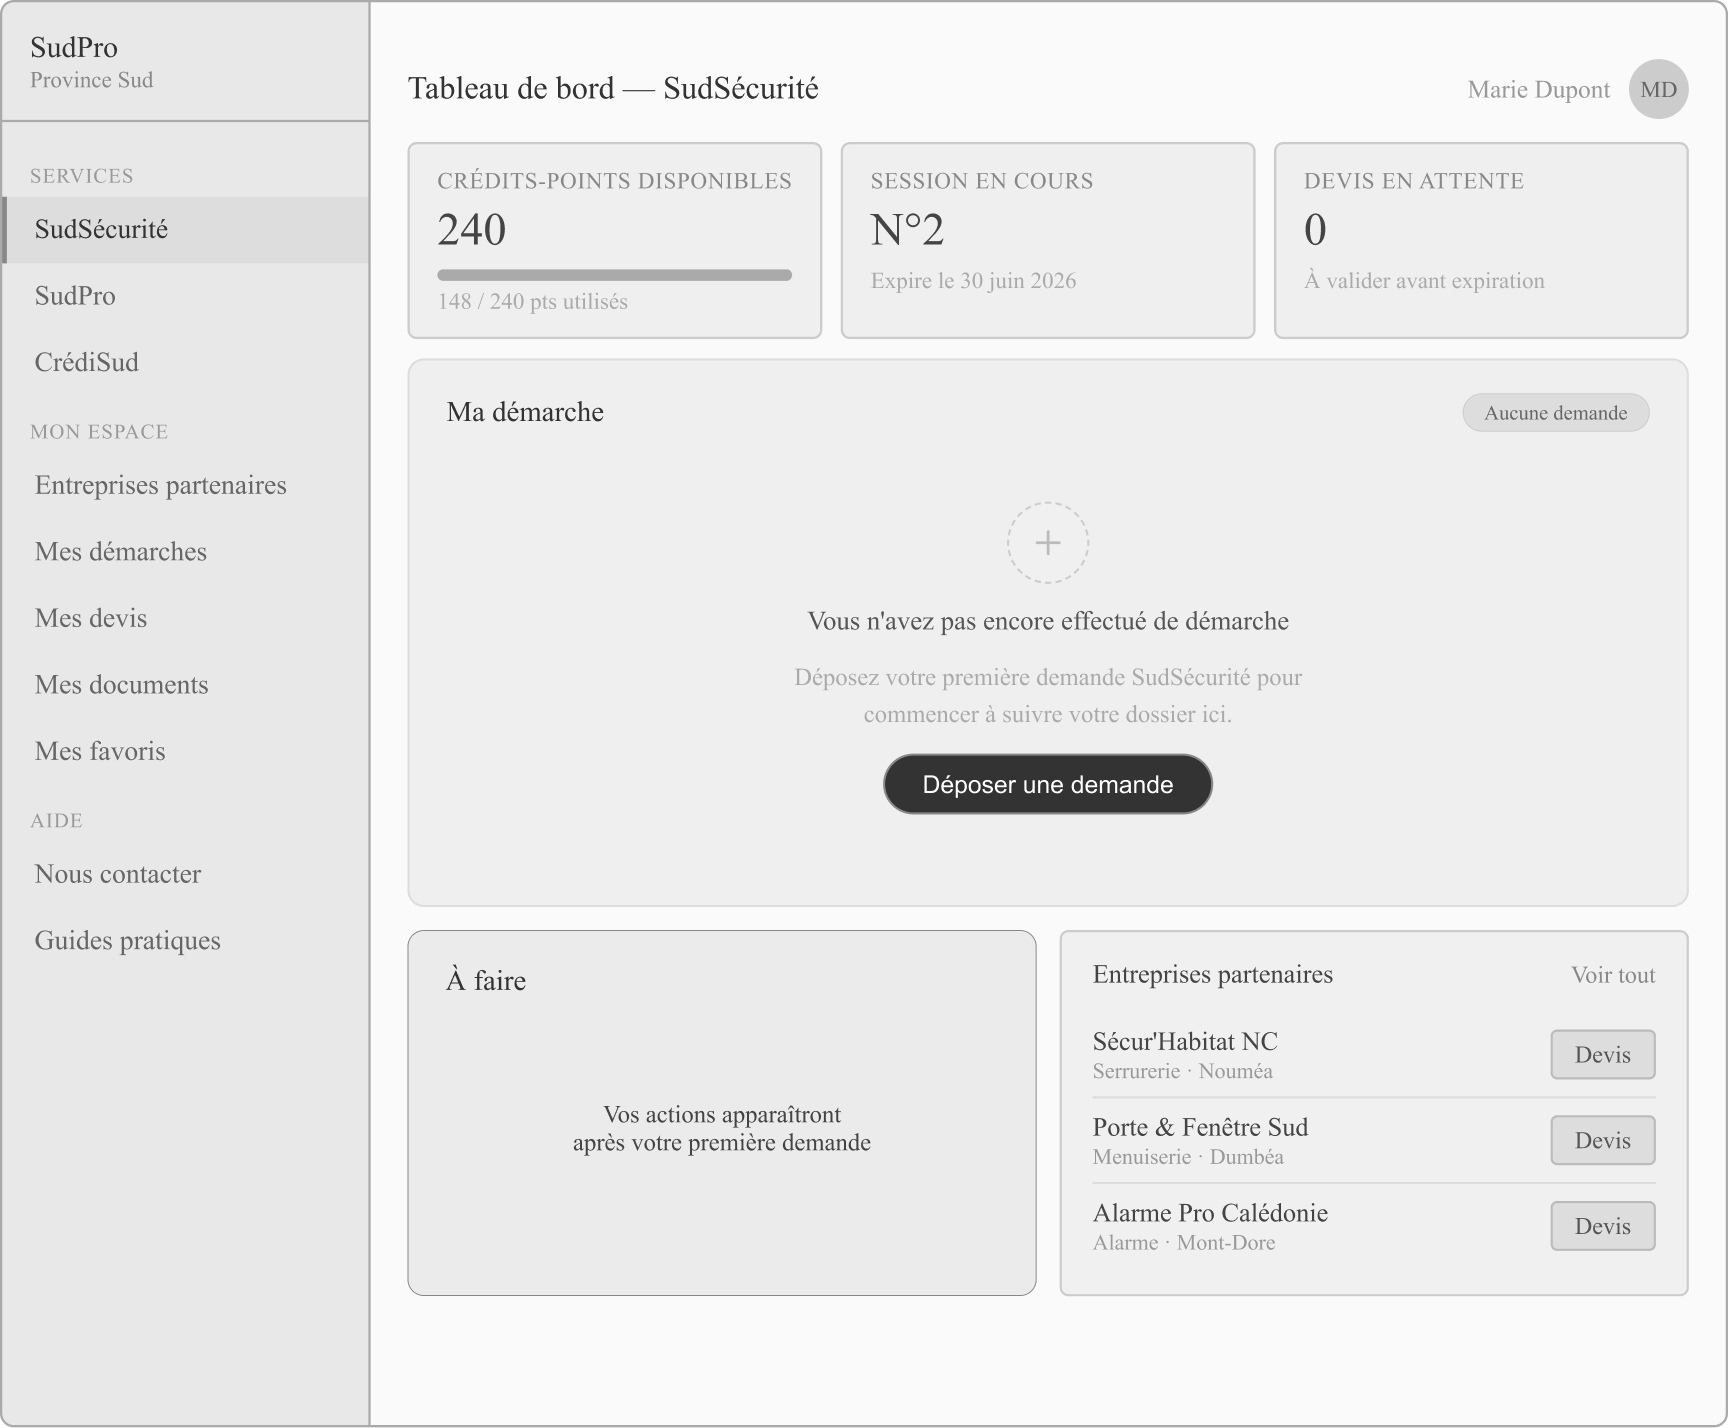Click the À faire panel heading

tap(486, 980)
